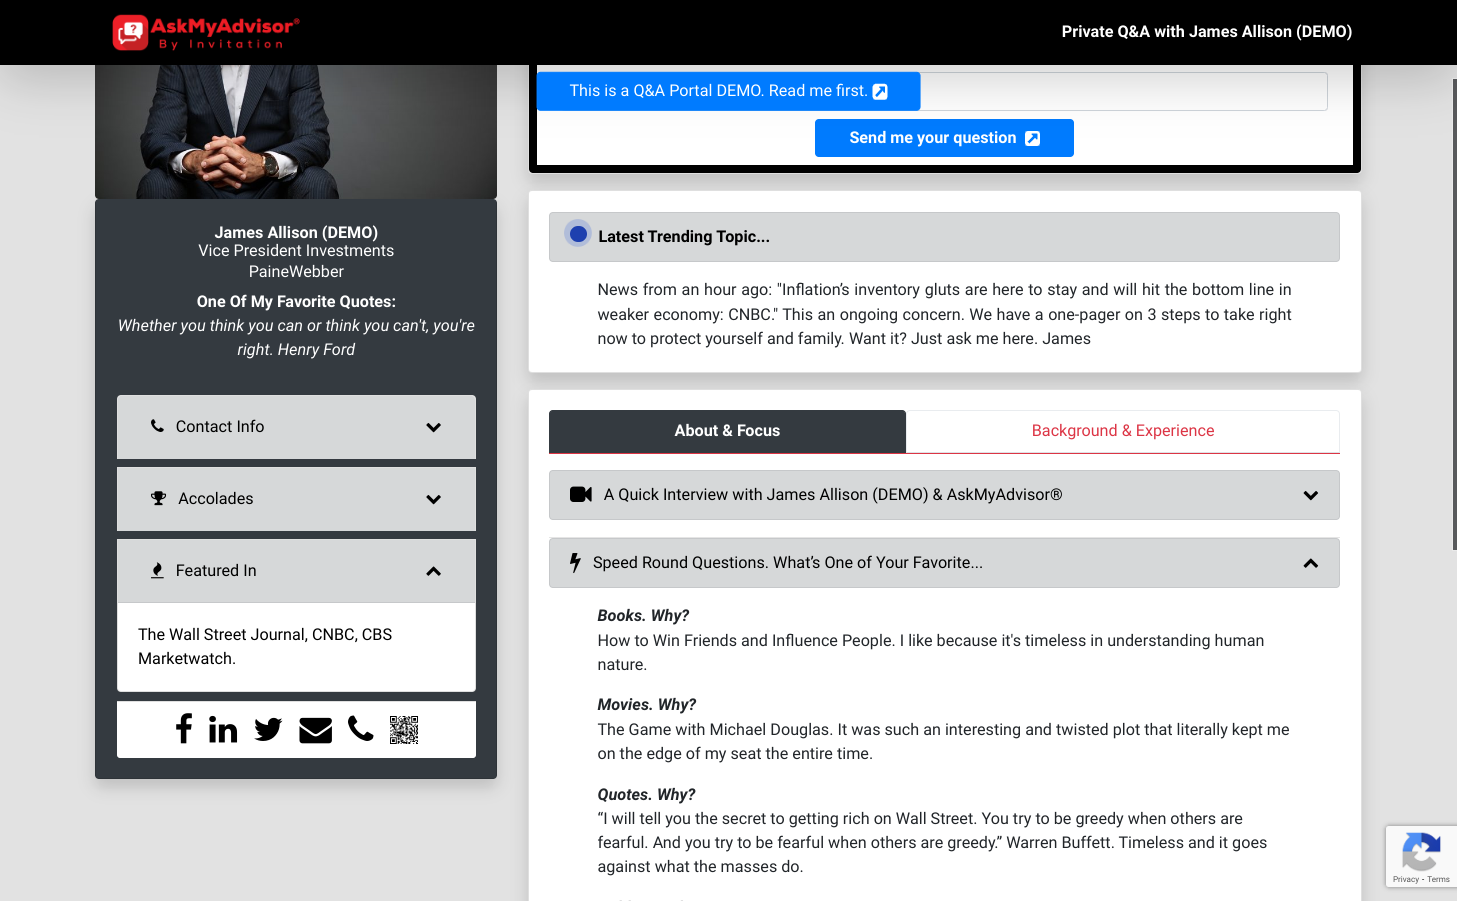This screenshot has height=901, width=1457.
Task: Click Send me your question button
Action: [x=944, y=138]
